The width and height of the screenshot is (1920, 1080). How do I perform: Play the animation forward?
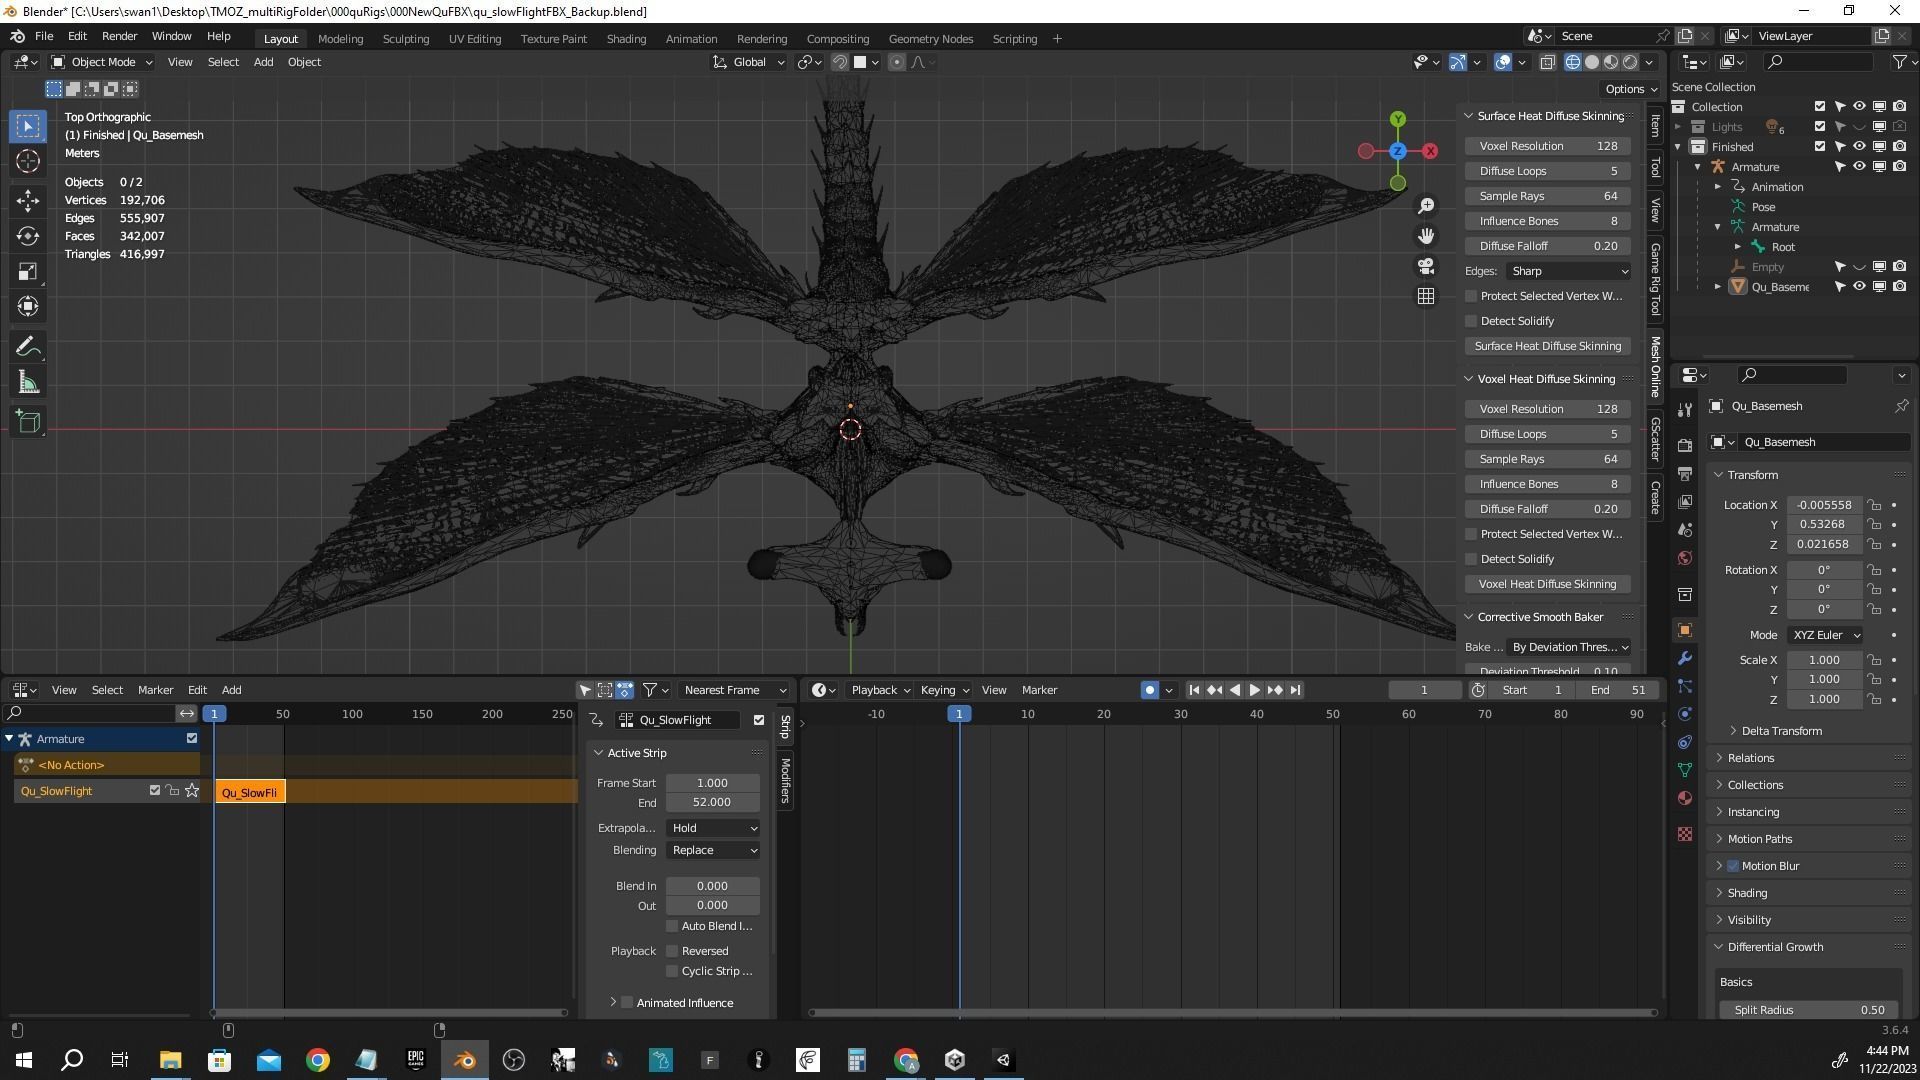tap(1254, 690)
